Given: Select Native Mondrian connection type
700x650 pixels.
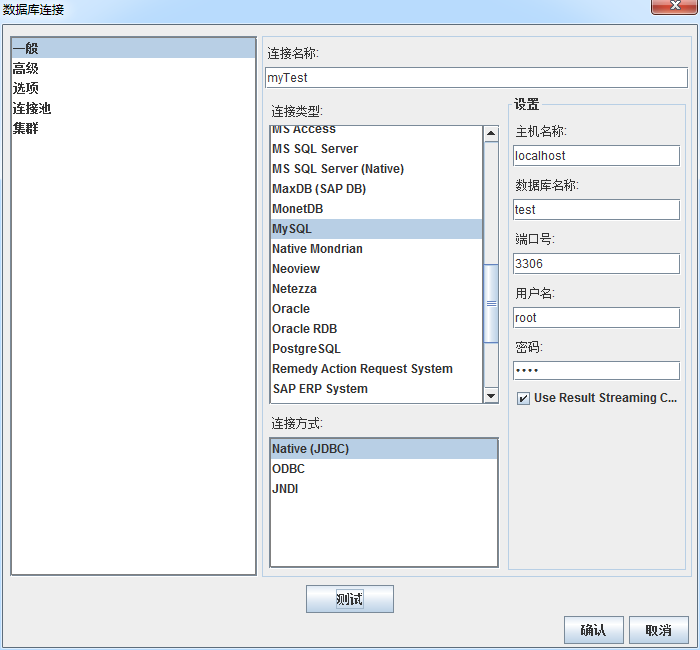Looking at the screenshot, I should (376, 249).
